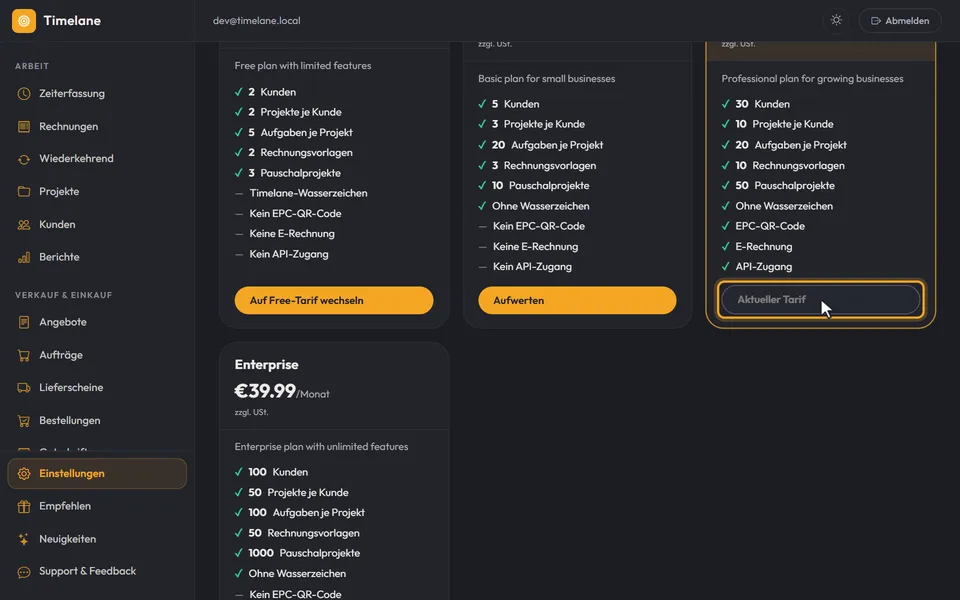Click 'Professional plan for growing businesses' text

point(812,78)
